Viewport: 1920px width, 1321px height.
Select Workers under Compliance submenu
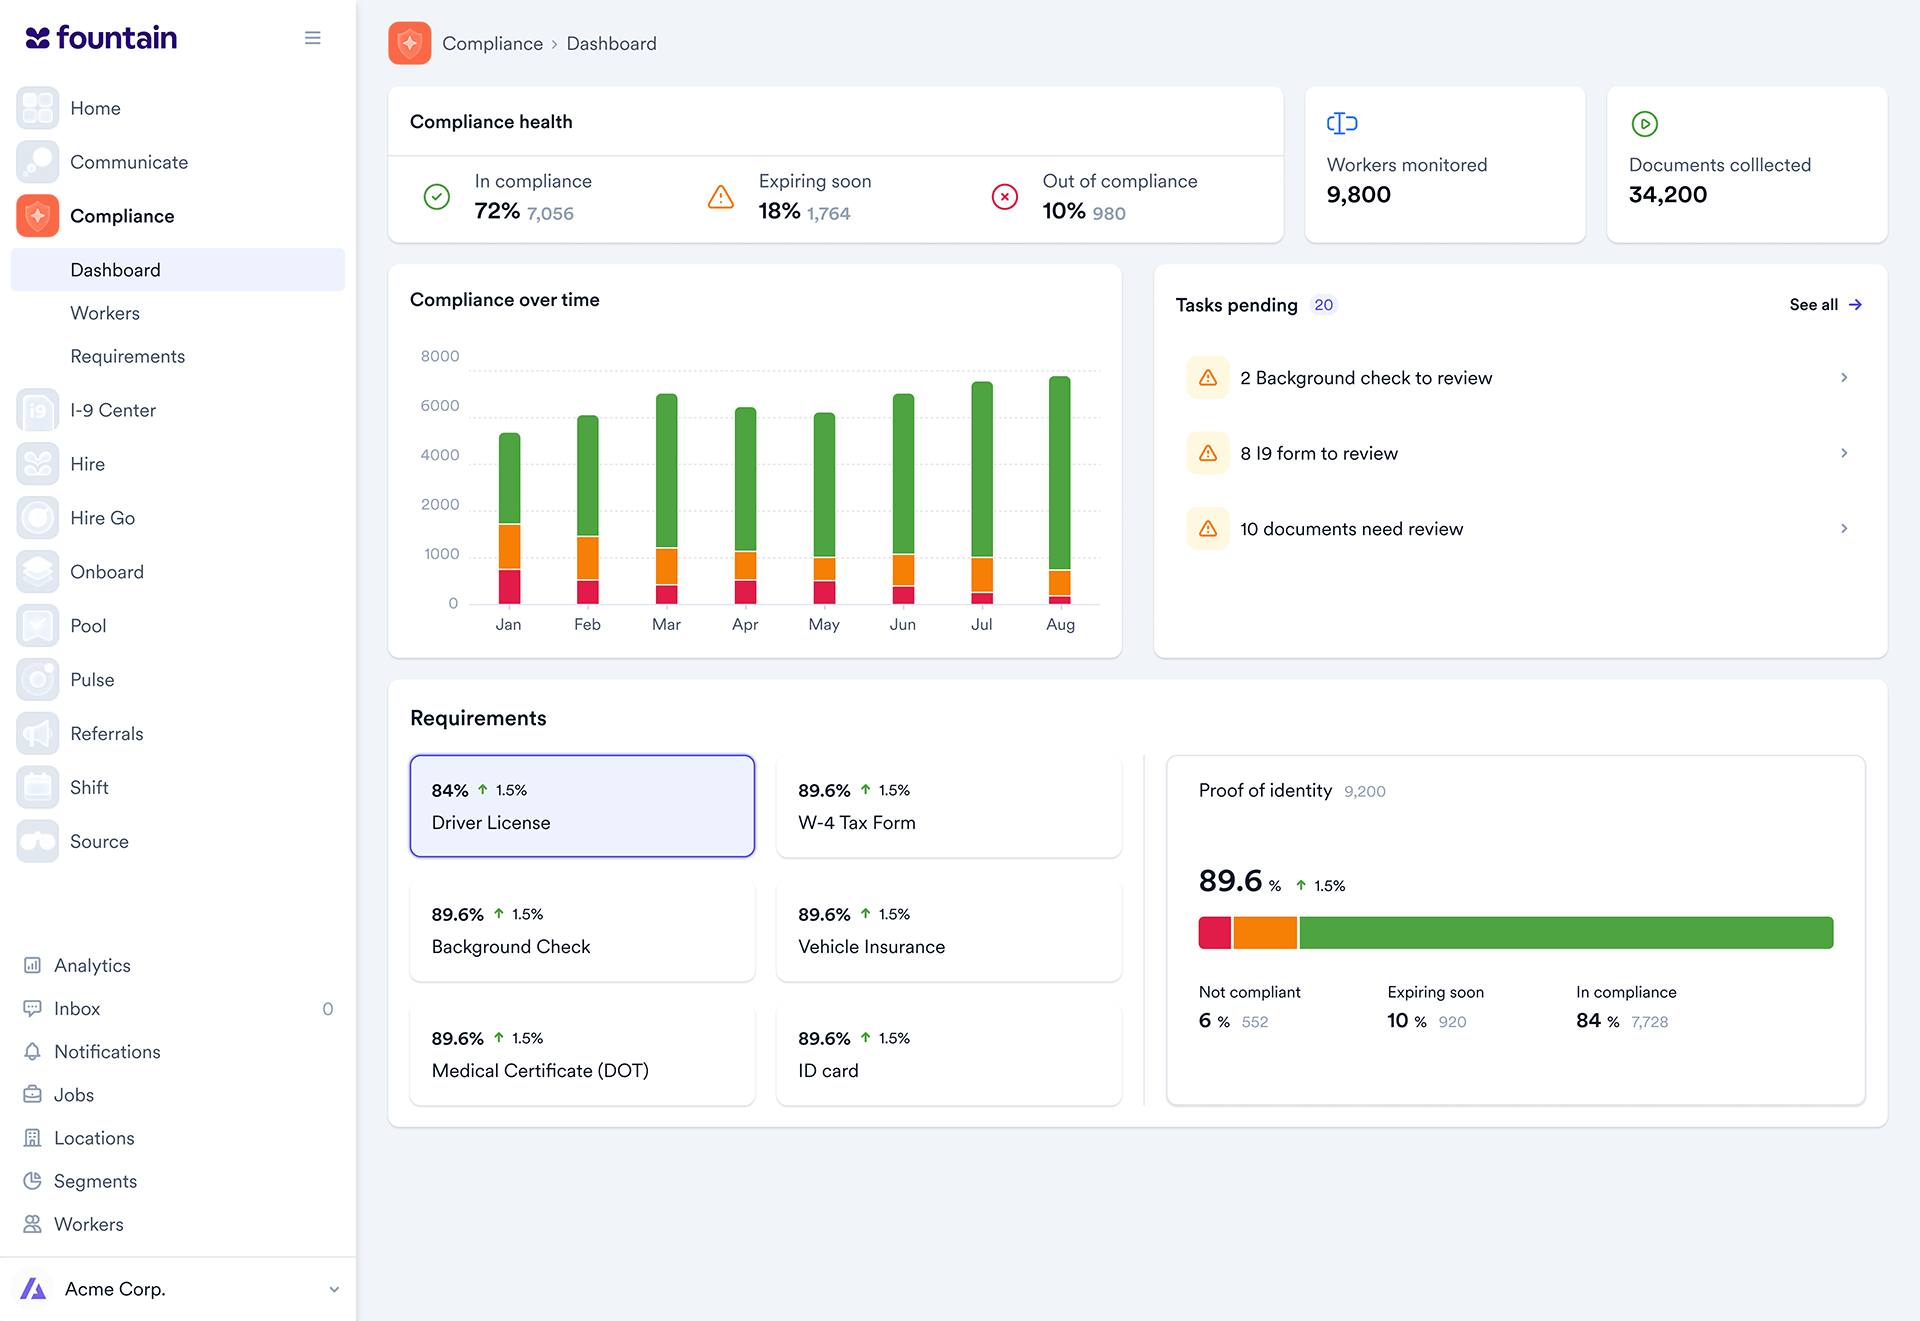pos(105,313)
